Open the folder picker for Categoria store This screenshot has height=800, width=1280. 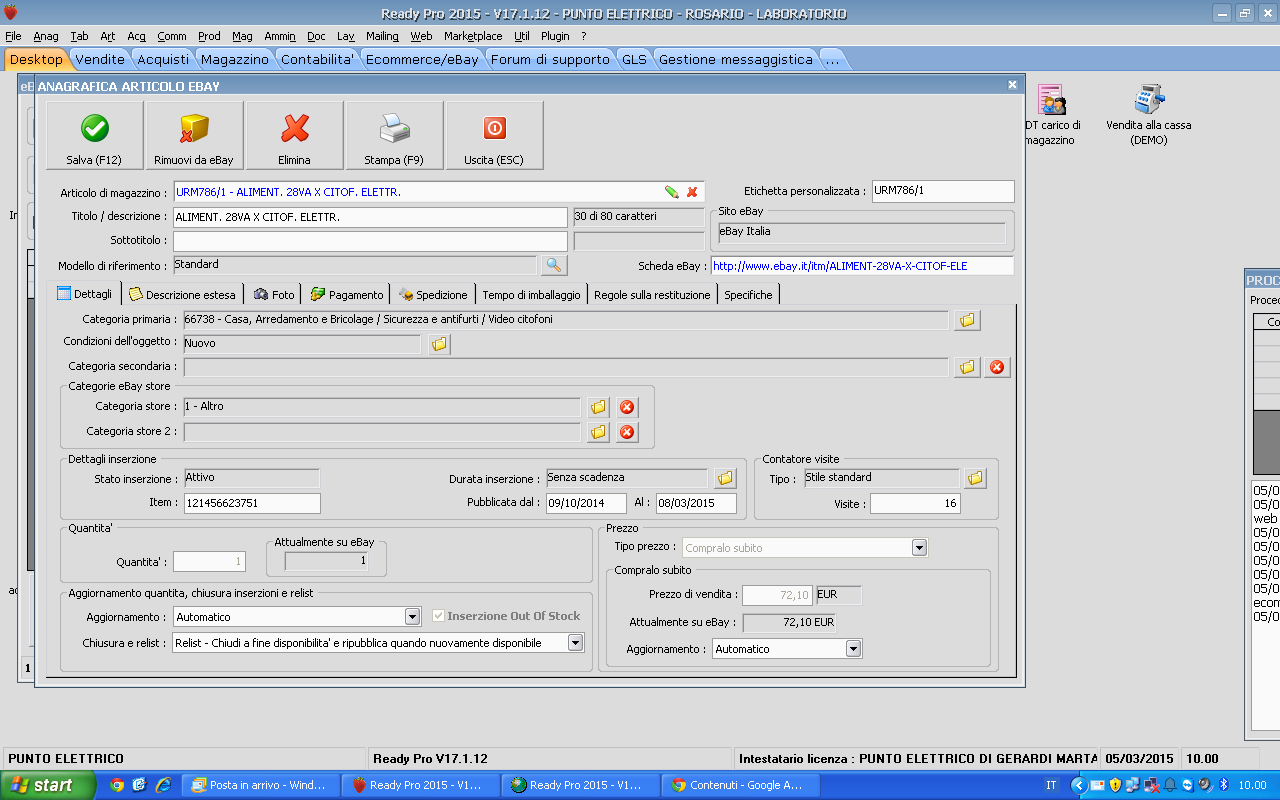[598, 407]
